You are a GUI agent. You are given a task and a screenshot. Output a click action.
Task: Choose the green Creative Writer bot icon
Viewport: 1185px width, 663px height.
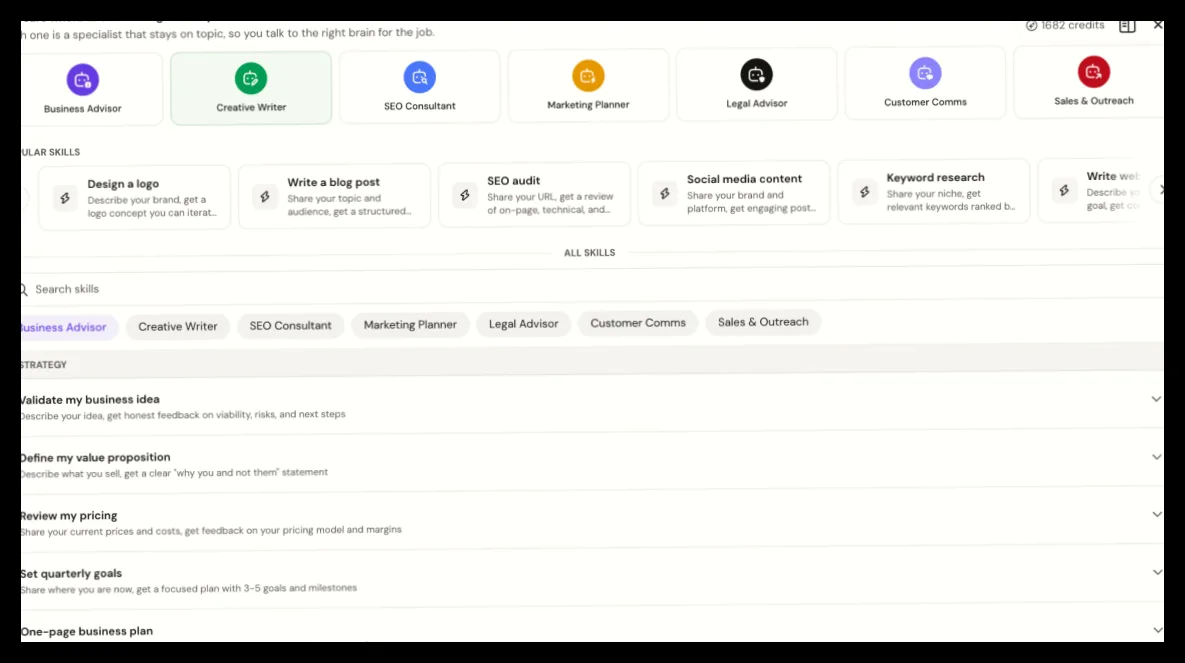click(x=251, y=78)
